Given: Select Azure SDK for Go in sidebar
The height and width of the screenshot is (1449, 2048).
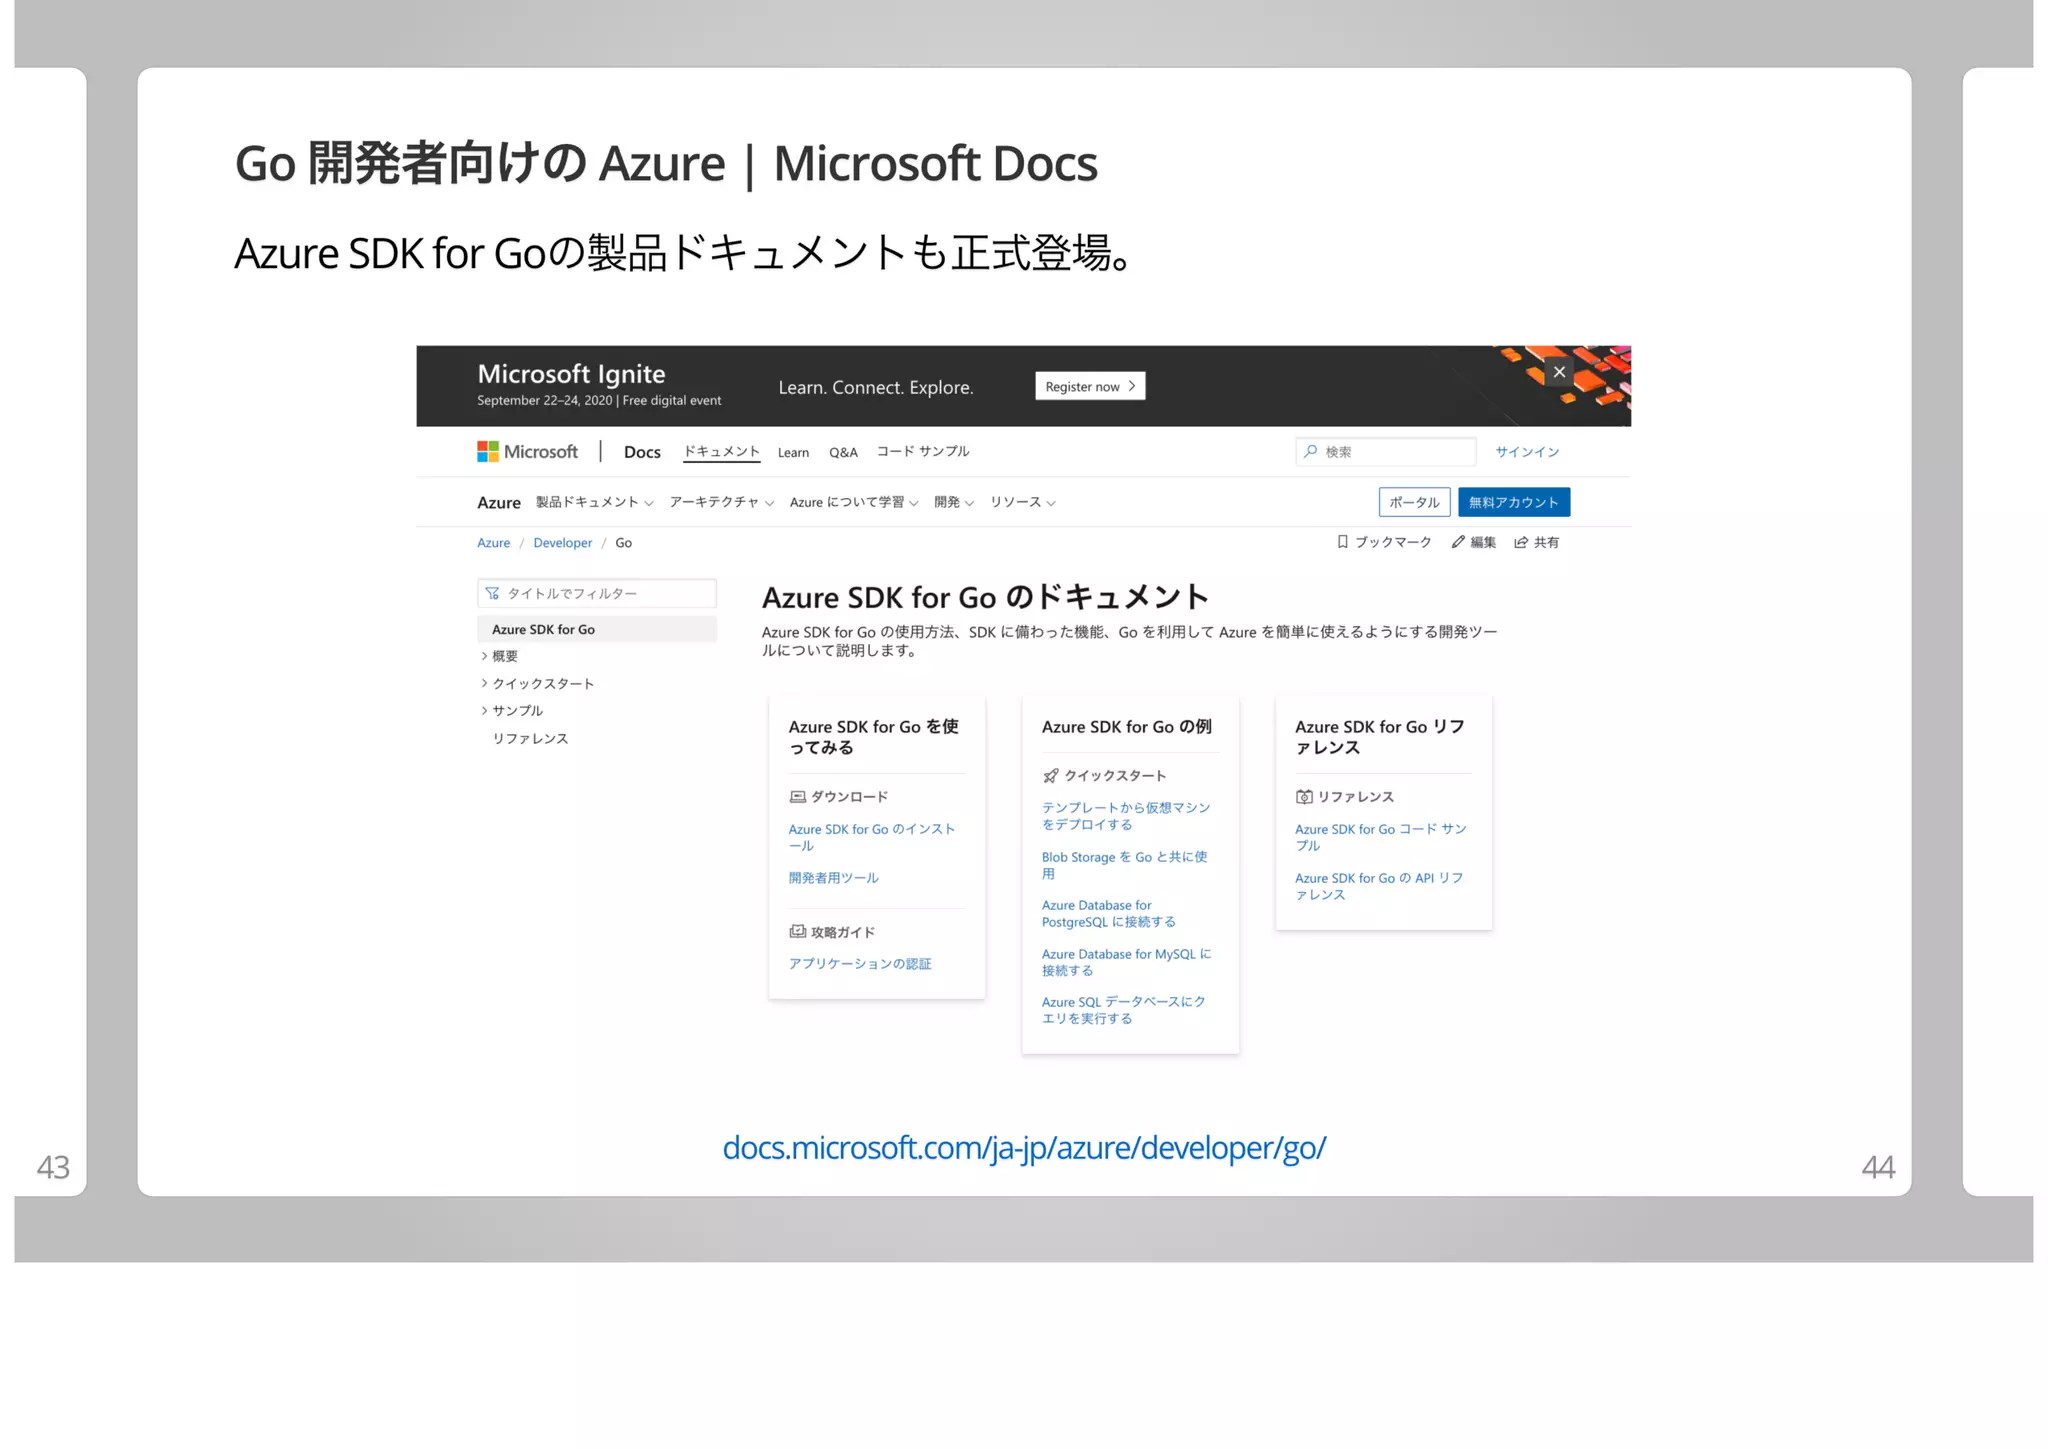Looking at the screenshot, I should 597,629.
